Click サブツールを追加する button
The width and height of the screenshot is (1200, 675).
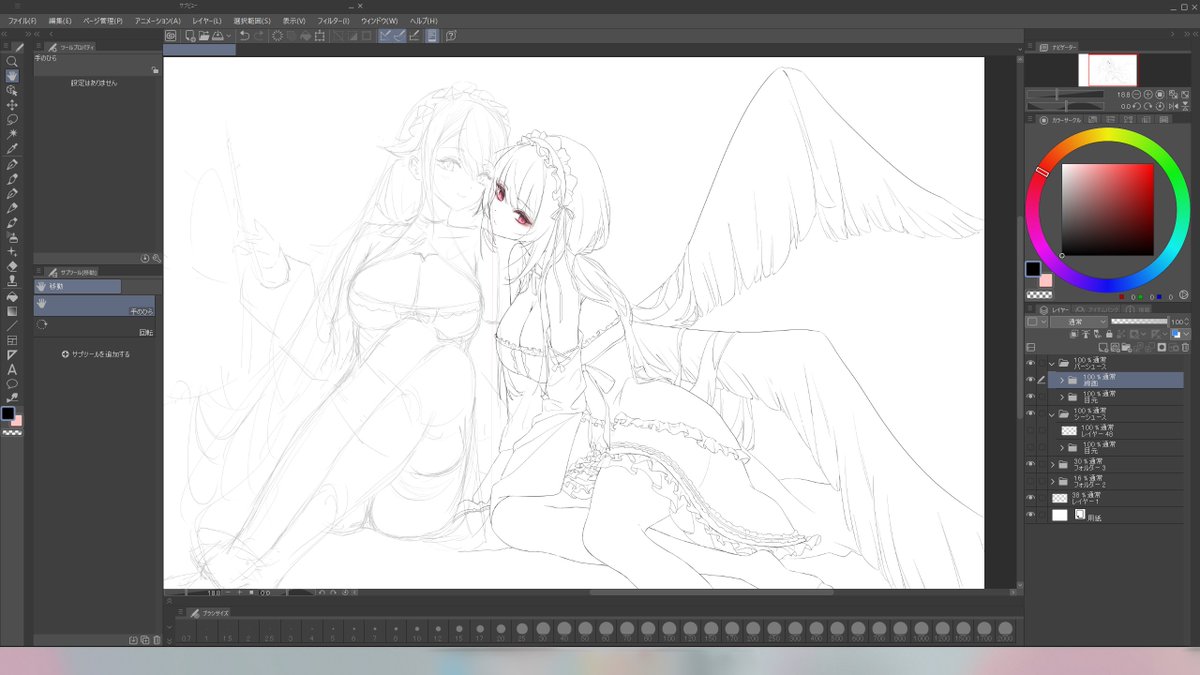(x=96, y=354)
